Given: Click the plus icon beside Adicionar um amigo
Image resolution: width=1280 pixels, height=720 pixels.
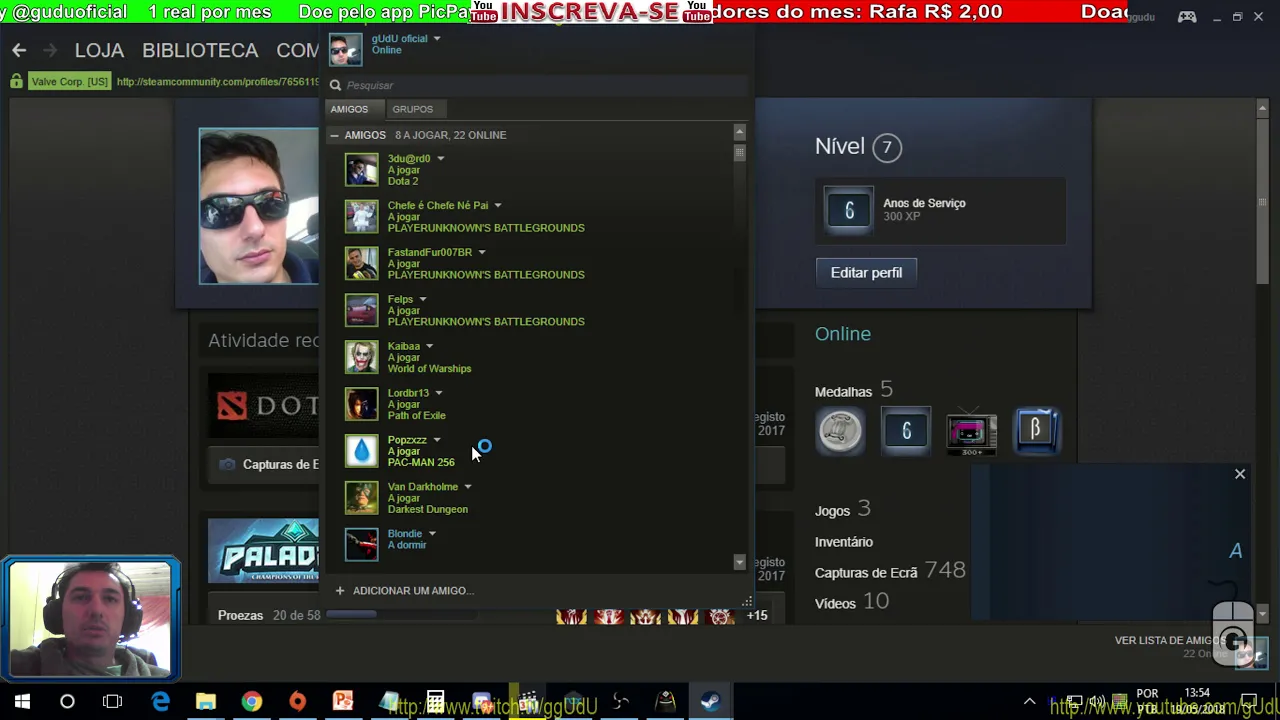Looking at the screenshot, I should (x=340, y=590).
